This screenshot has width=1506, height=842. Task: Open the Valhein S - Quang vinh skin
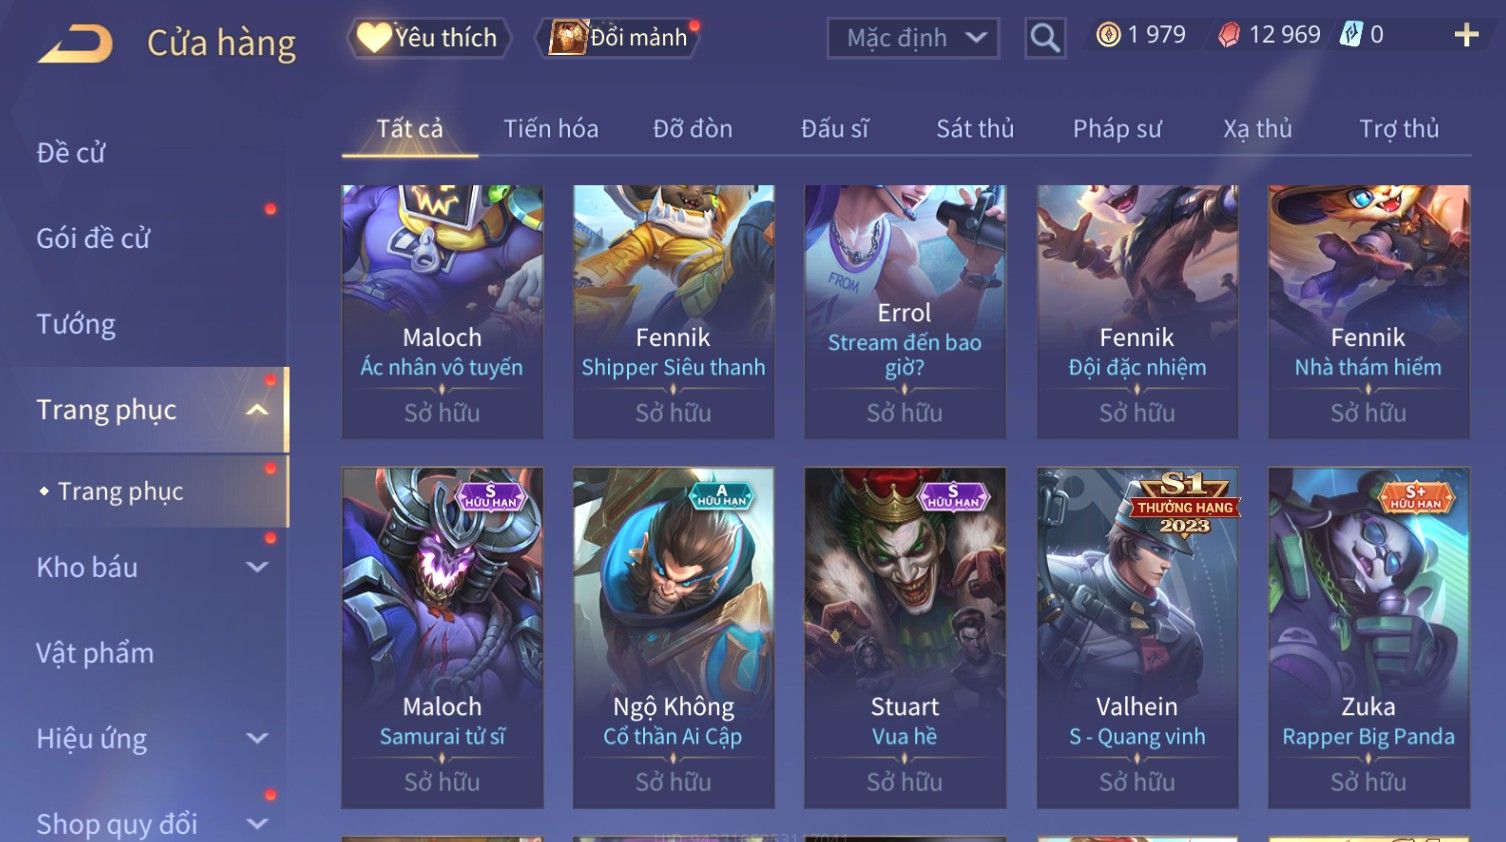tap(1137, 638)
